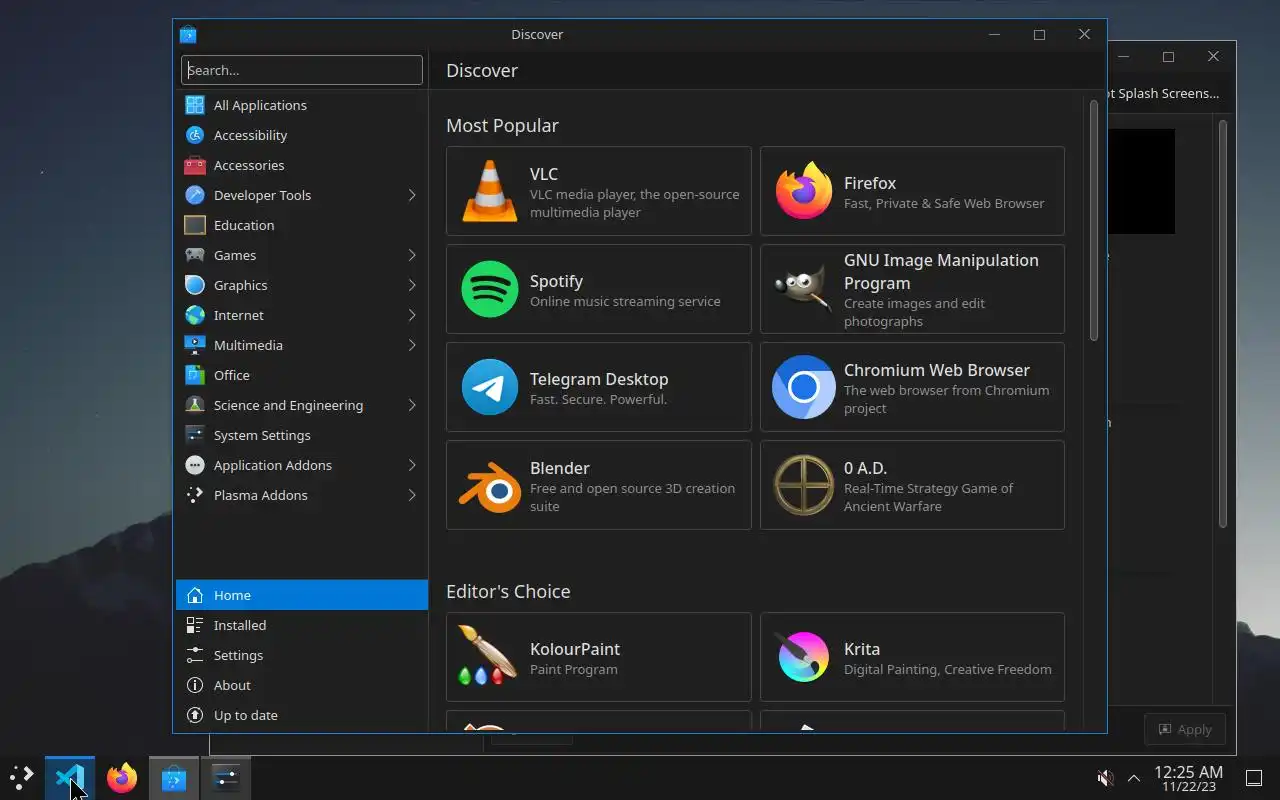Click the Office category icon
Viewport: 1280px width, 800px height.
pos(195,375)
